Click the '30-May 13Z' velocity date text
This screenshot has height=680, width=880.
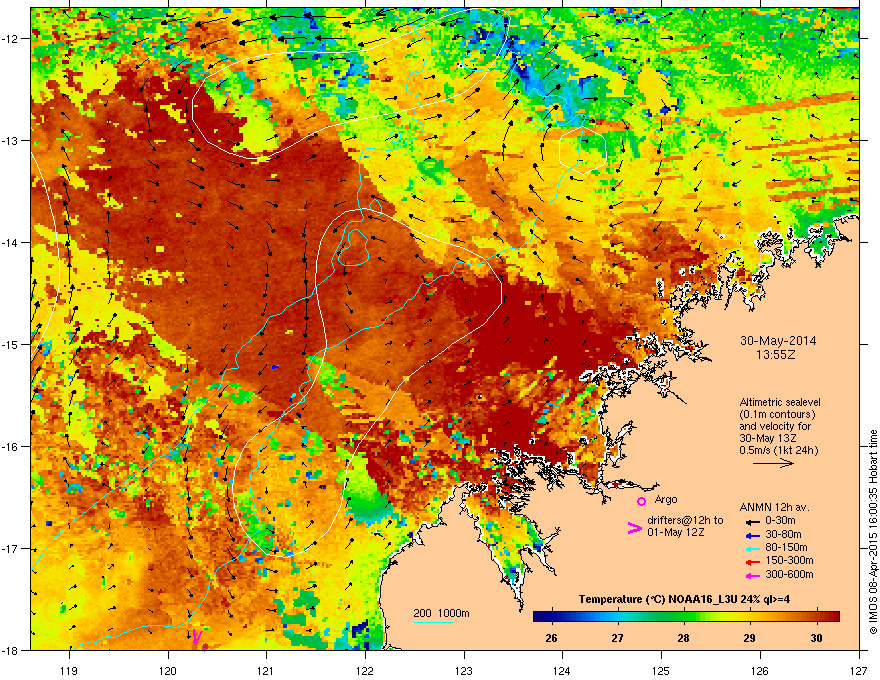point(768,438)
